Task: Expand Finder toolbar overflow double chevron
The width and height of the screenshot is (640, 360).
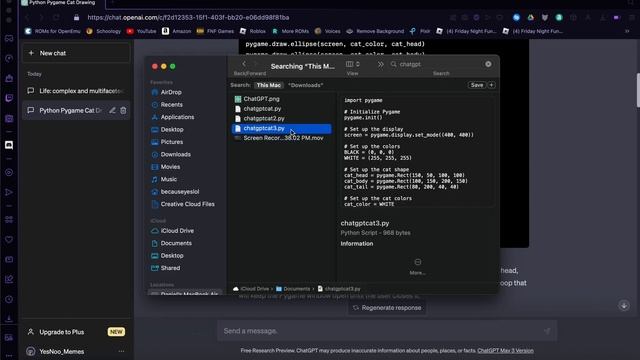Action: coord(380,64)
